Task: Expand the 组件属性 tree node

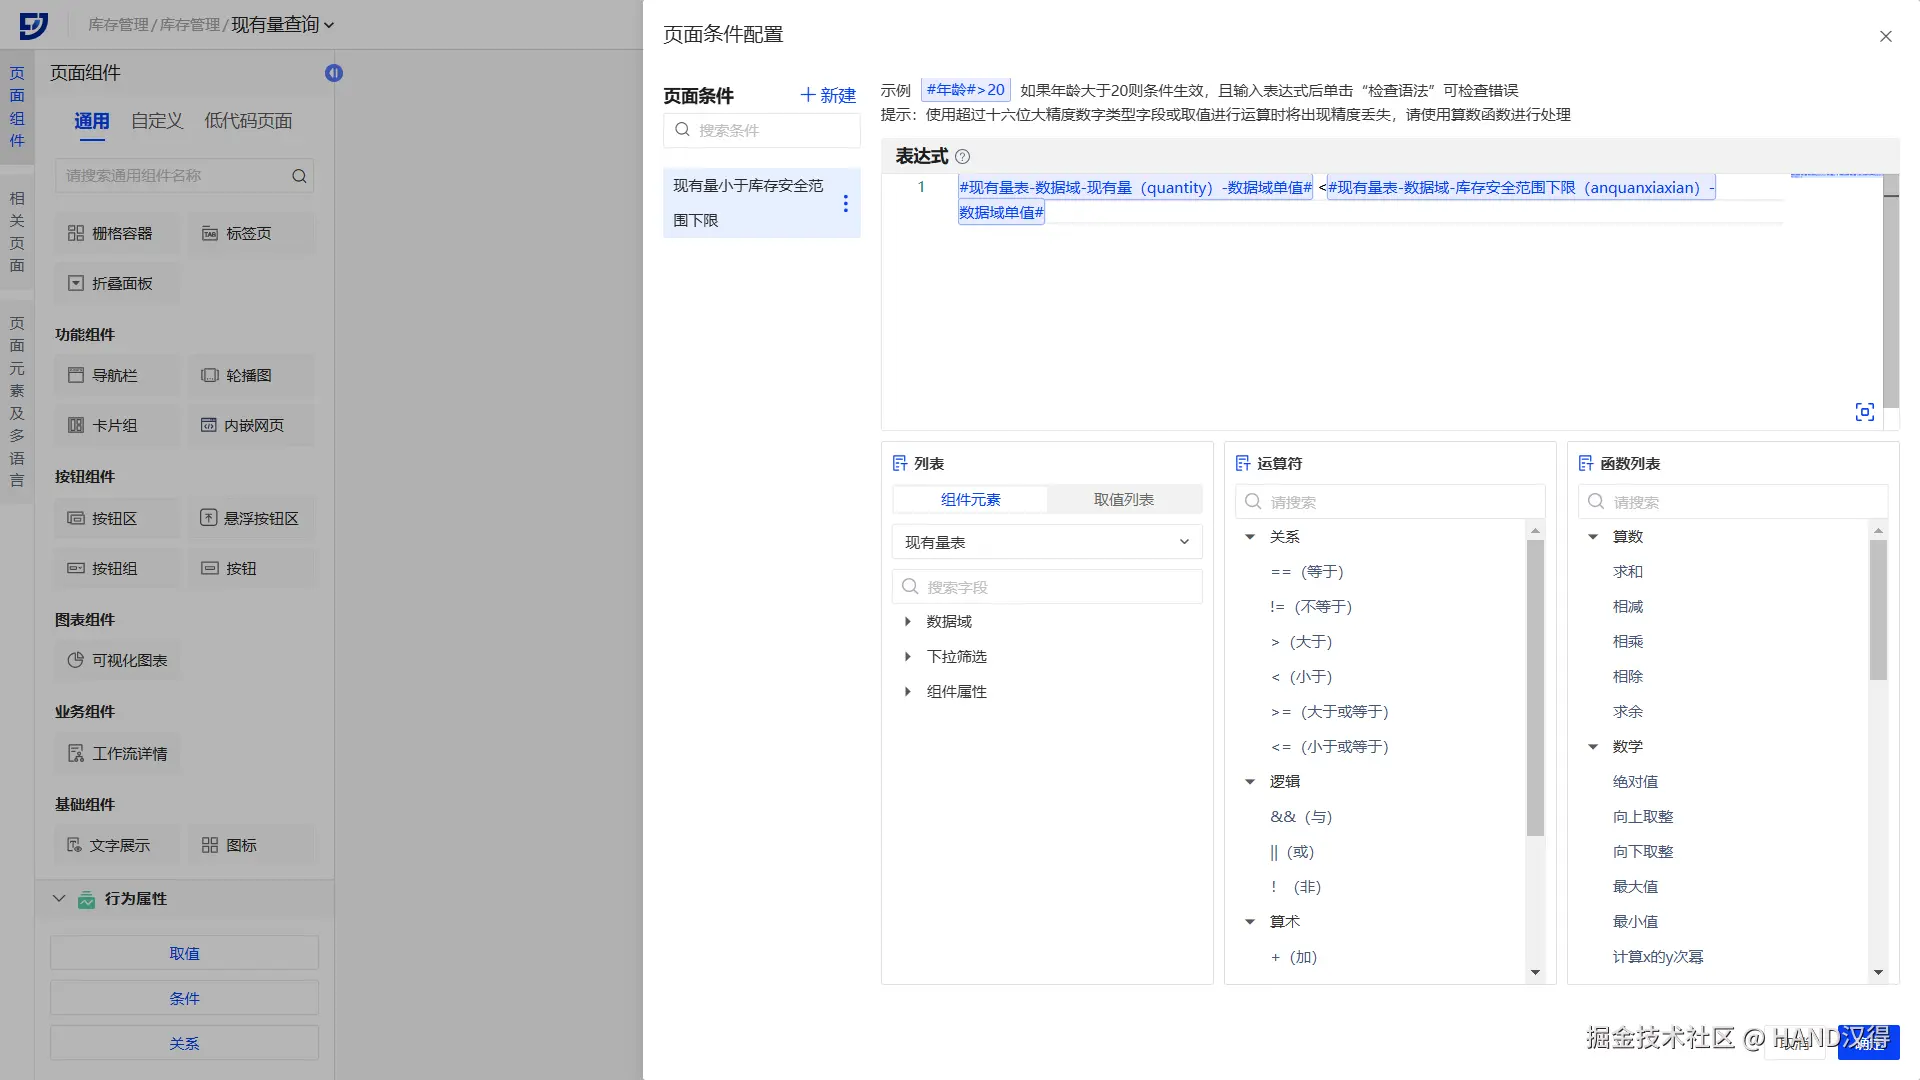Action: 908,692
